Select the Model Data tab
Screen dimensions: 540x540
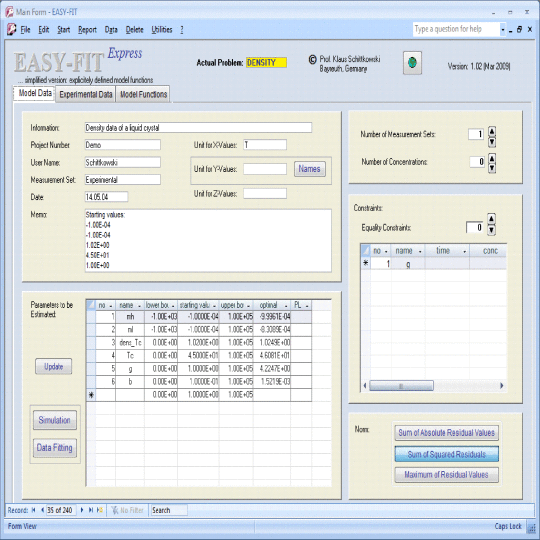(x=35, y=93)
